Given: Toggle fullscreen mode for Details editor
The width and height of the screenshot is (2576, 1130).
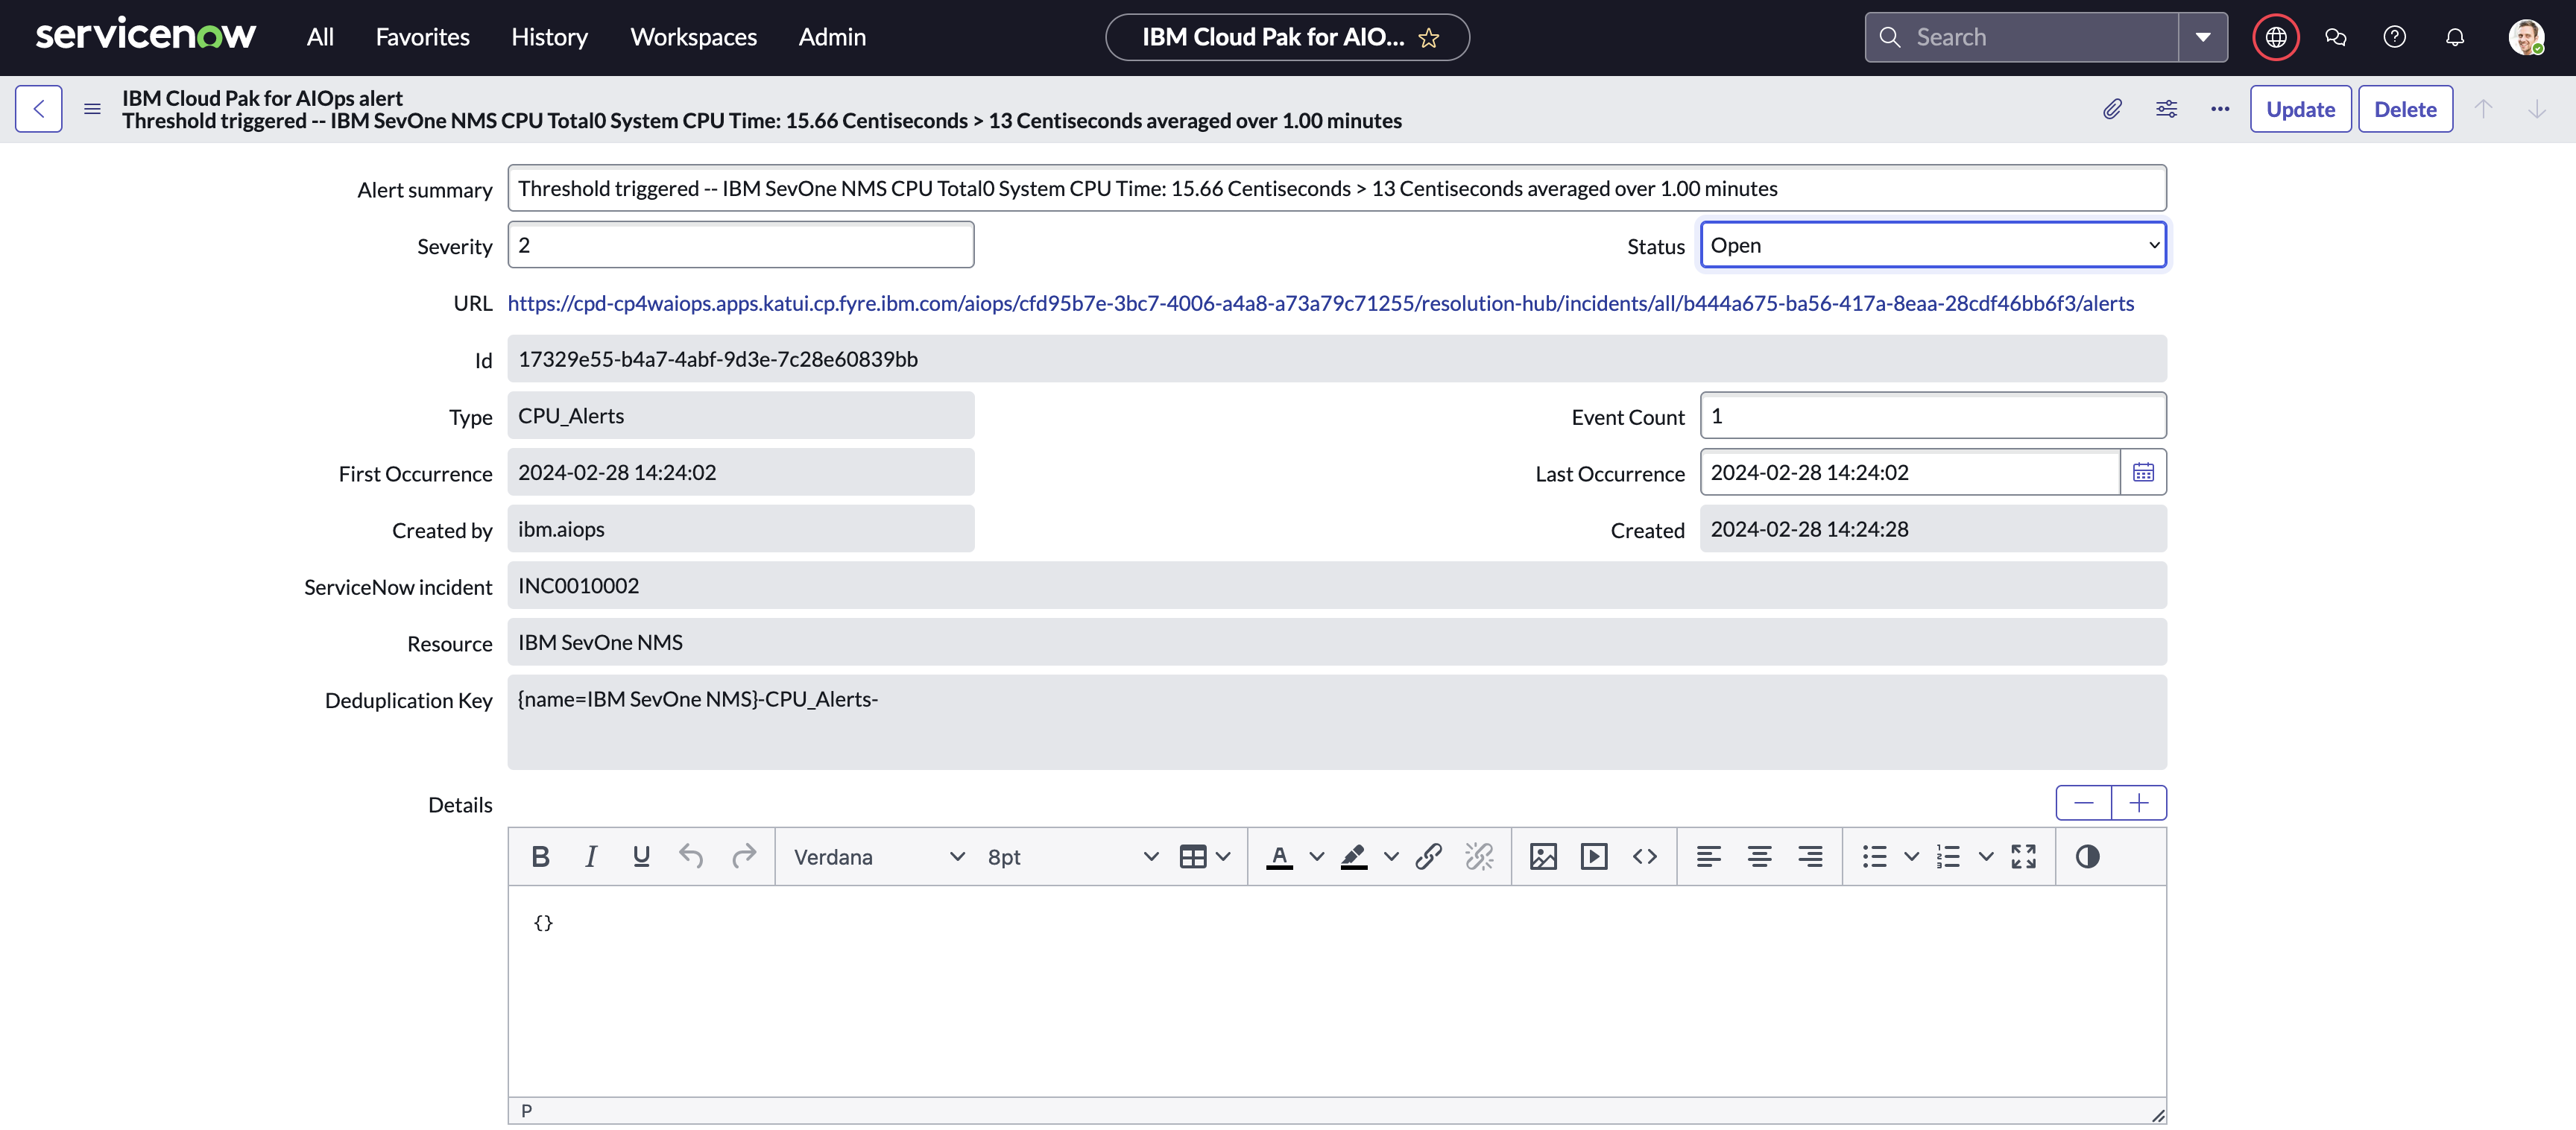Looking at the screenshot, I should point(2023,857).
